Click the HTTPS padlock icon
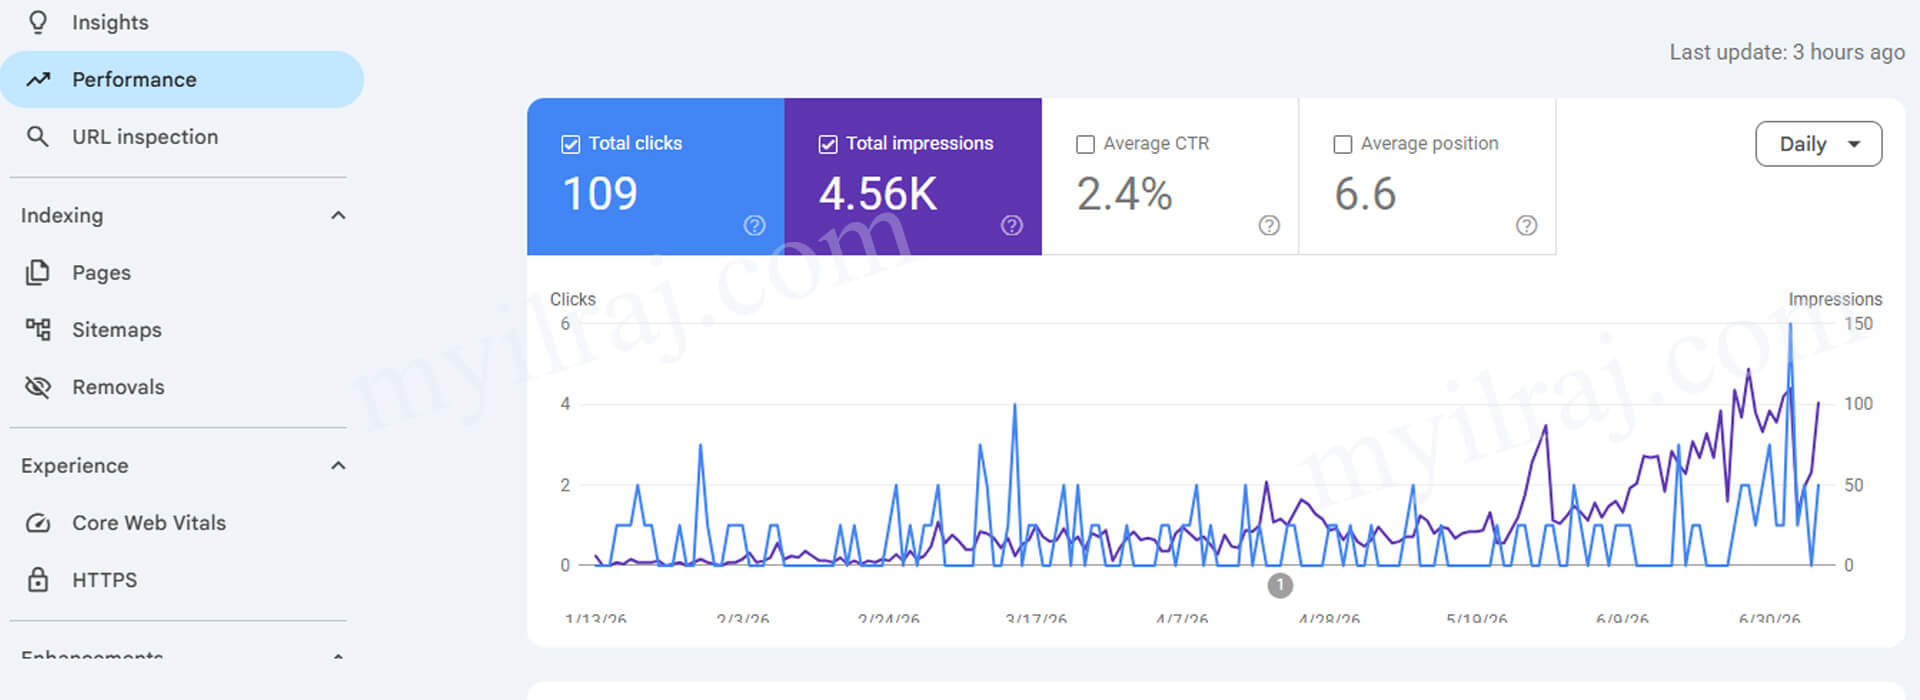The width and height of the screenshot is (1920, 700). (38, 580)
